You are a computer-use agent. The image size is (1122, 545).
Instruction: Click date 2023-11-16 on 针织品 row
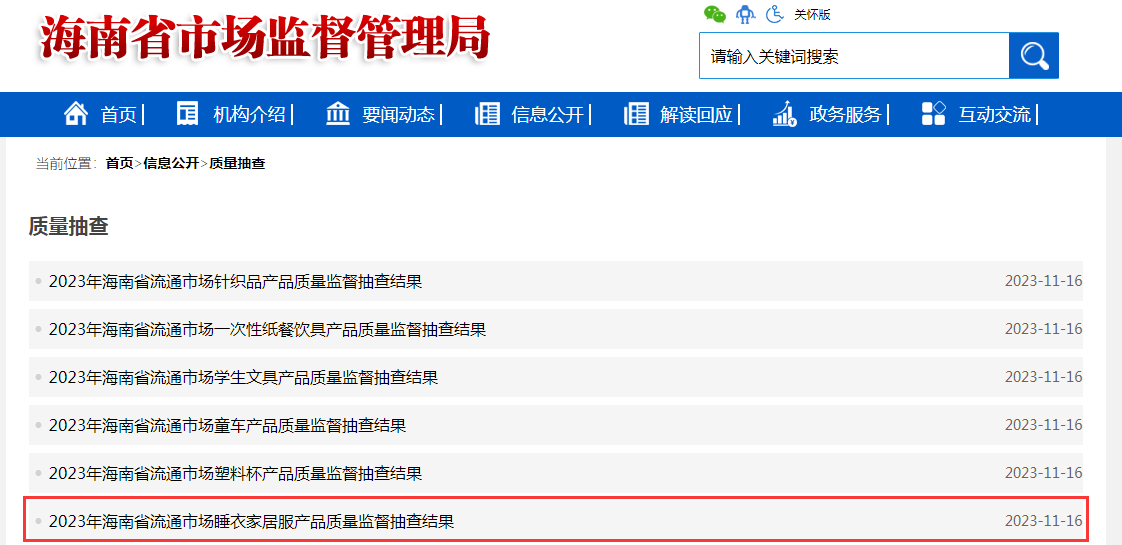[1043, 281]
